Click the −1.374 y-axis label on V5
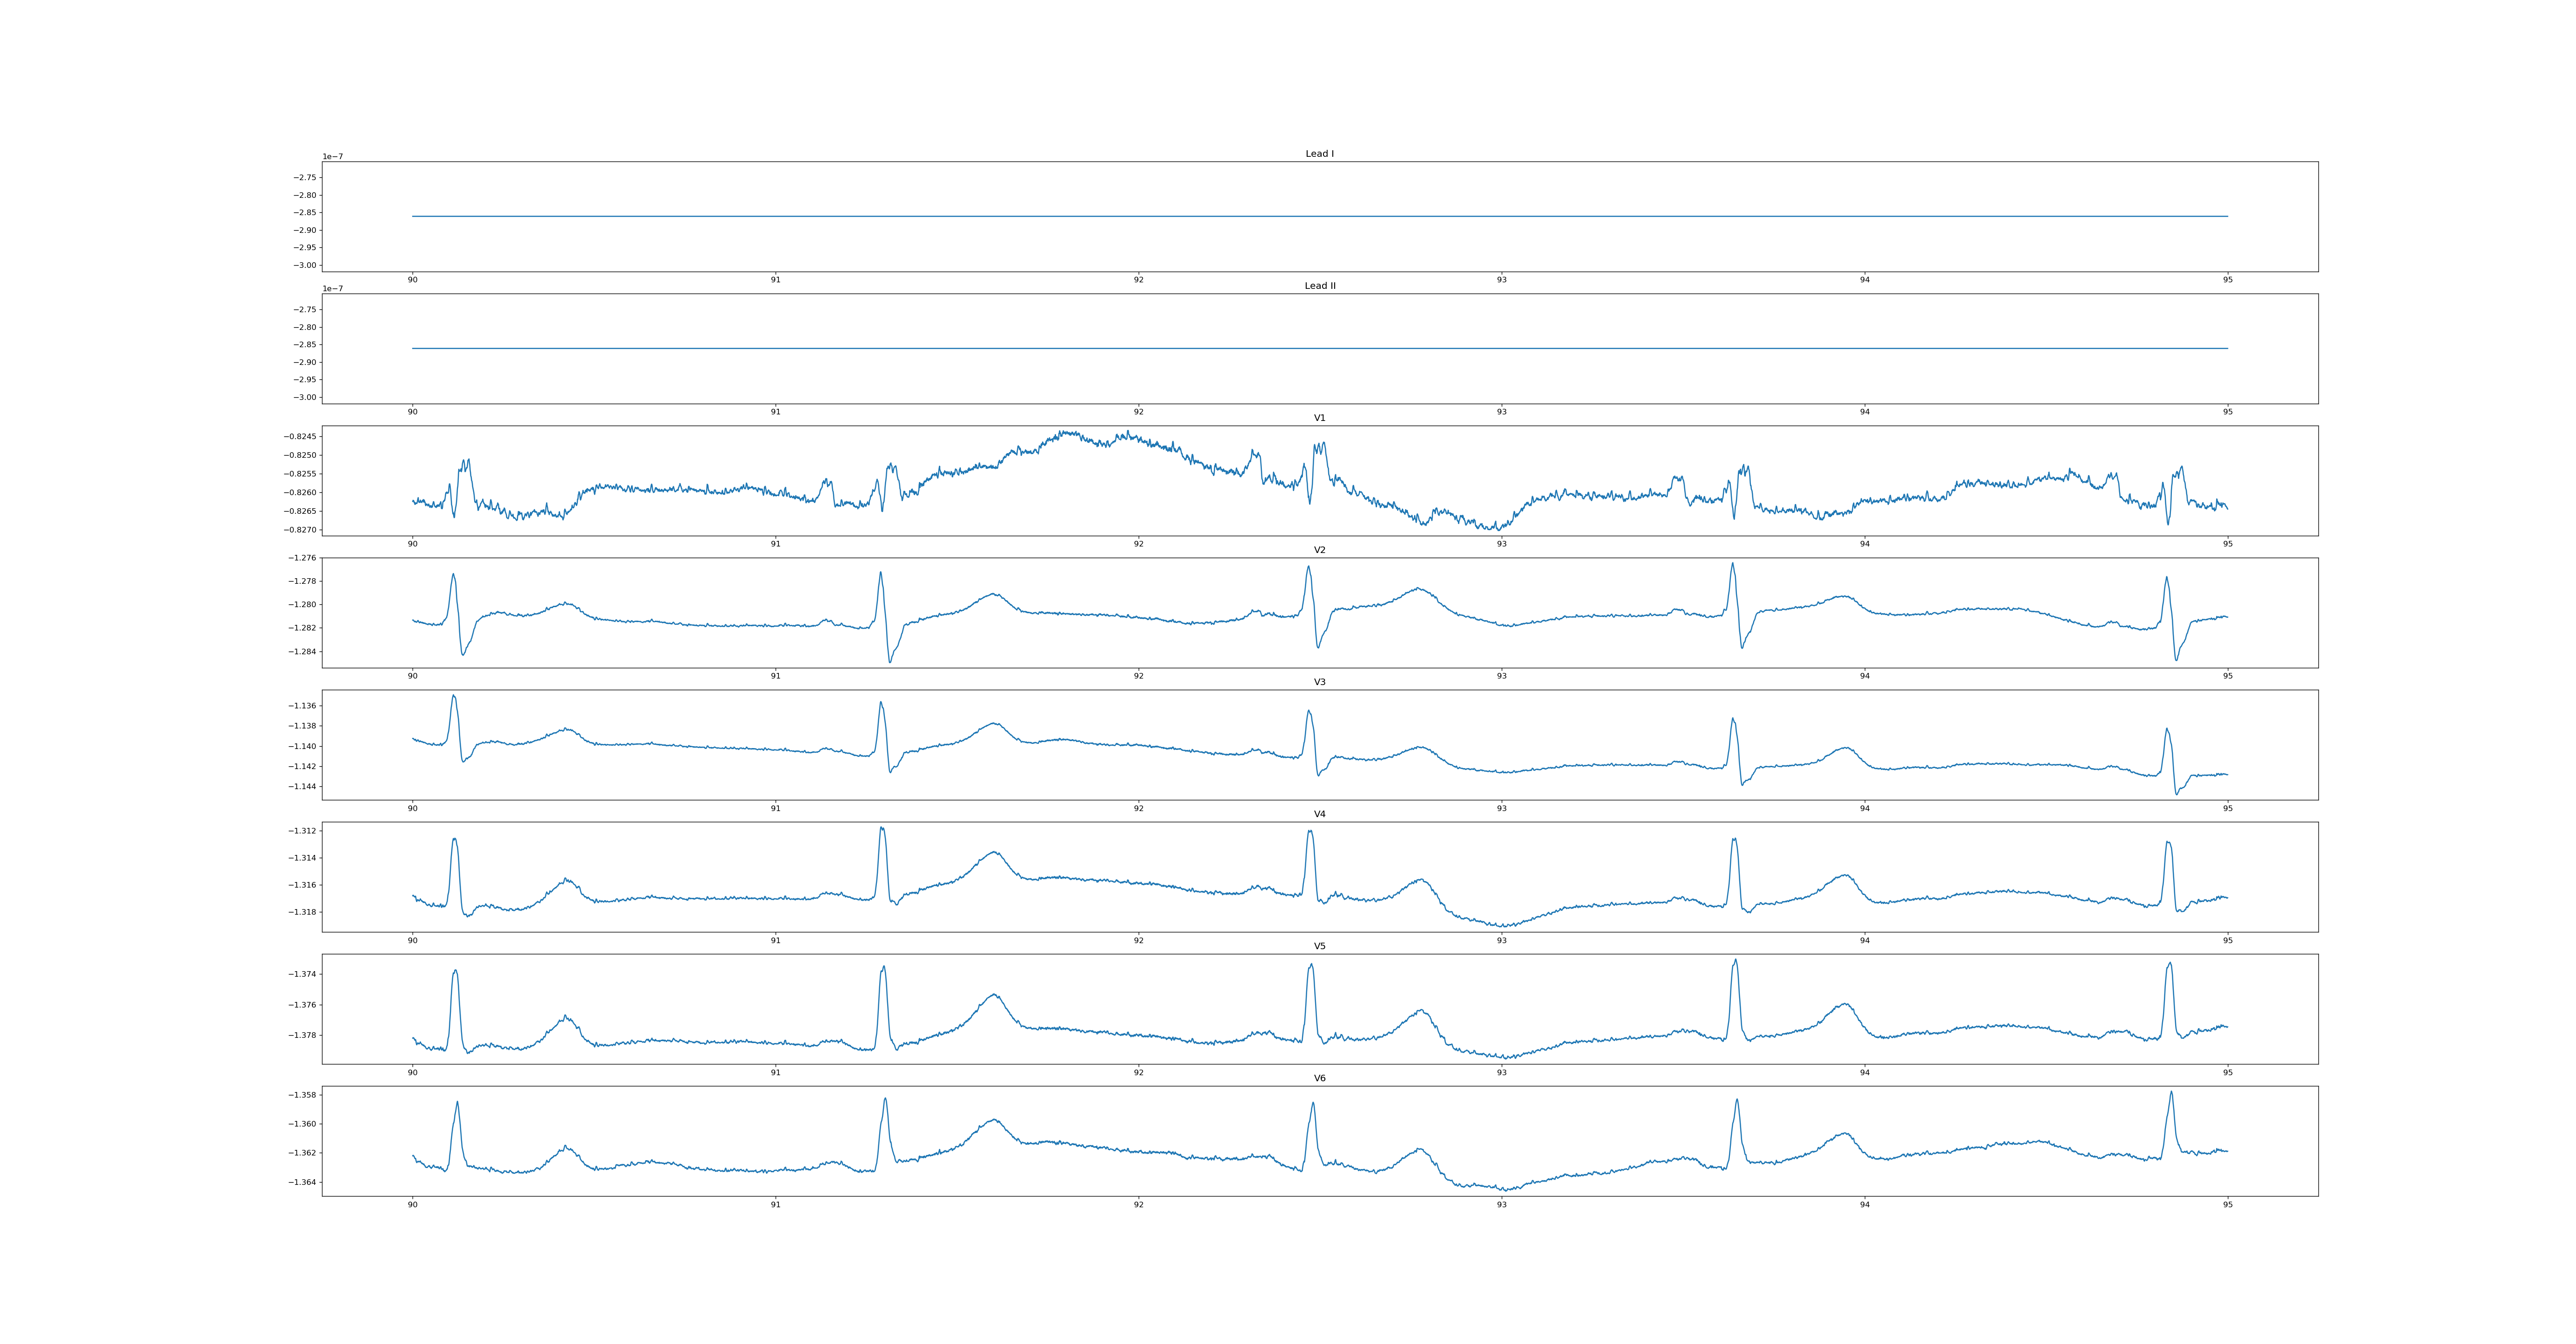The image size is (2576, 1344). tap(302, 974)
